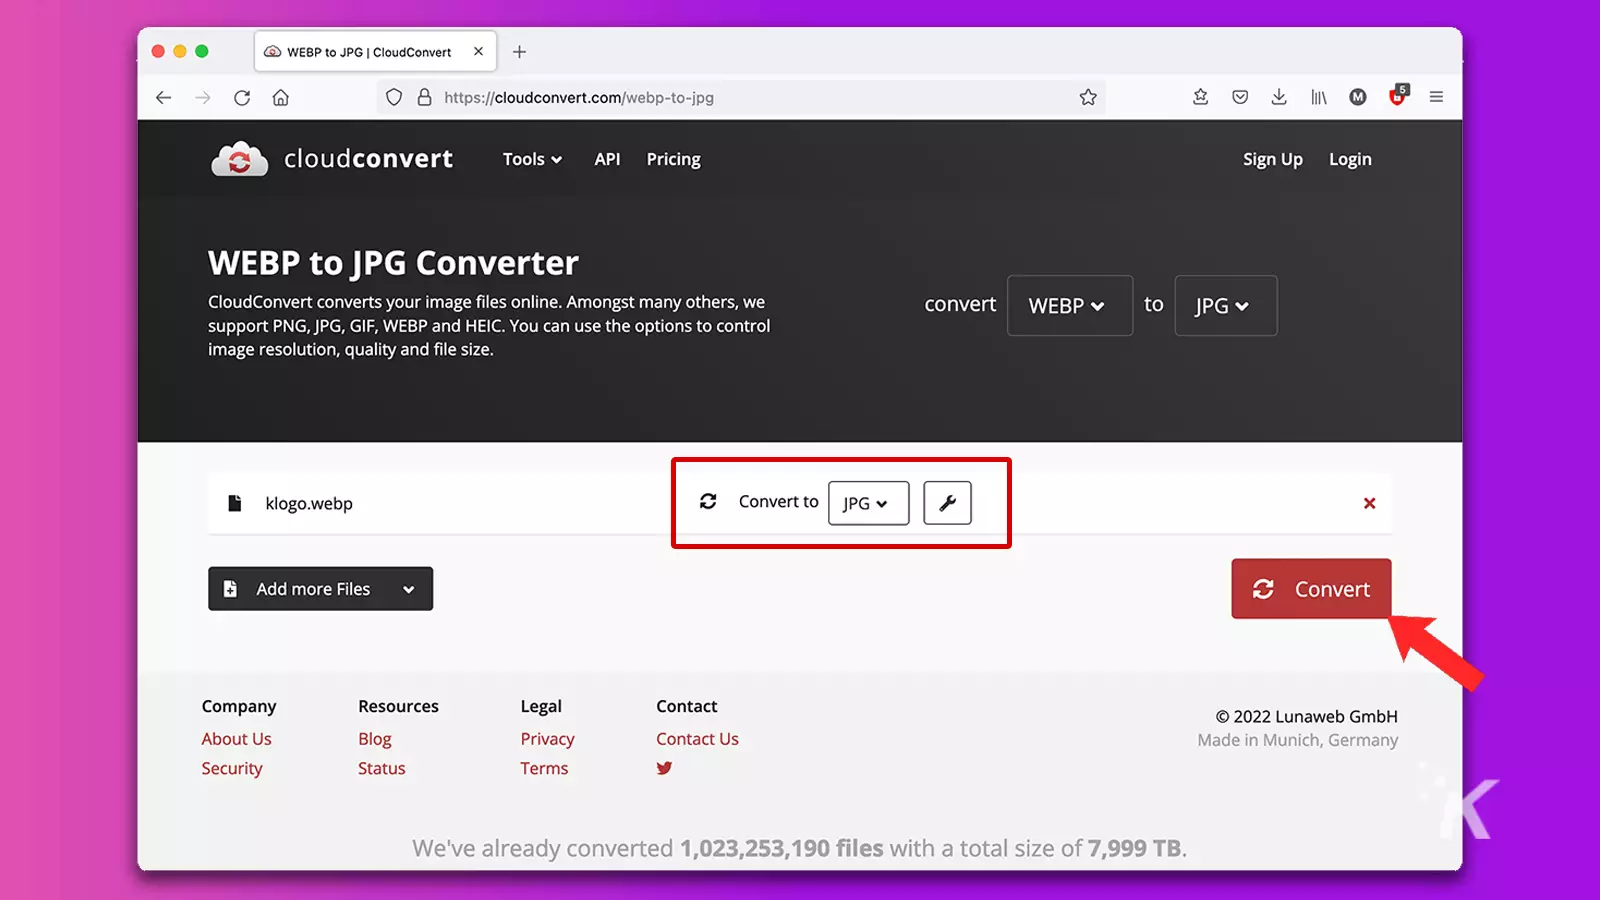Open the Status footer link
The height and width of the screenshot is (900, 1600).
click(x=382, y=768)
